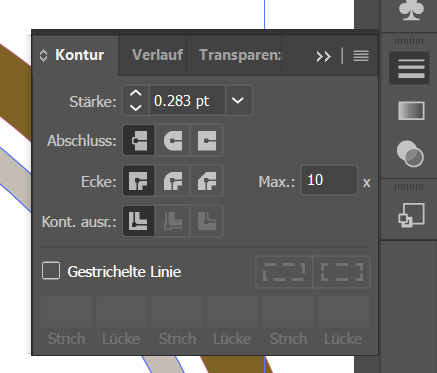437x373 pixels.
Task: Open Artboards panel icon in side dock
Action: (x=411, y=215)
